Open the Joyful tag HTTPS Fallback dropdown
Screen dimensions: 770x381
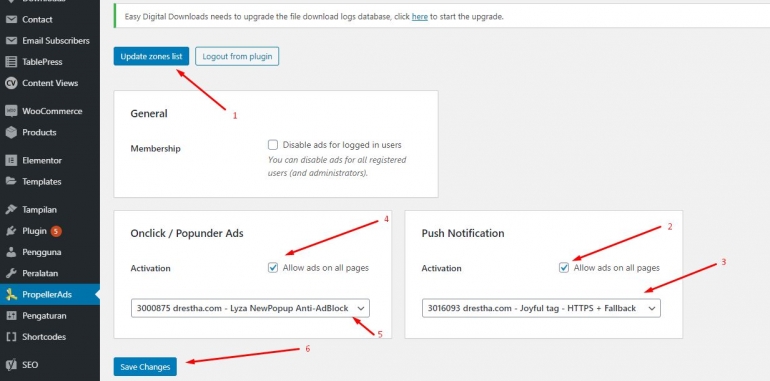541,308
